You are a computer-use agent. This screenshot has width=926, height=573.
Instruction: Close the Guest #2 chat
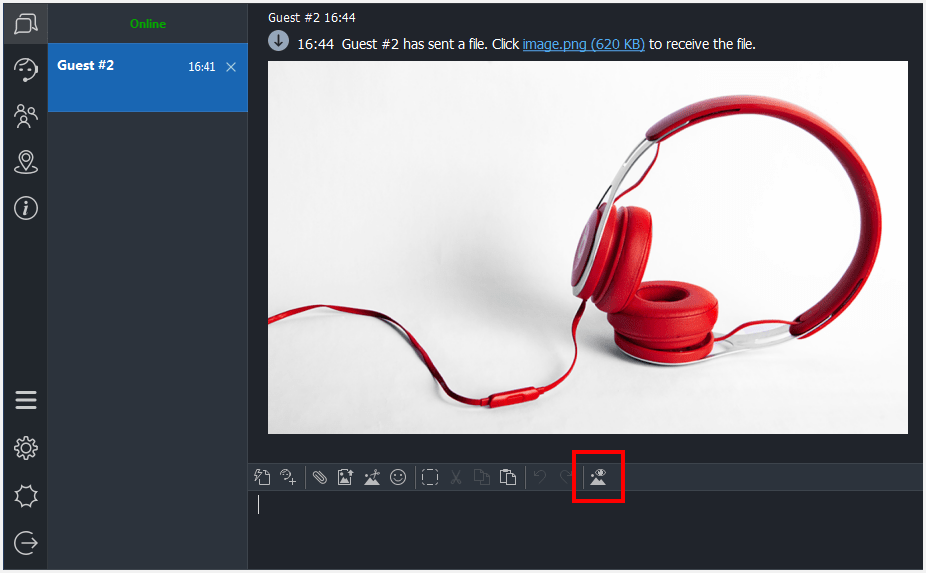[x=231, y=67]
